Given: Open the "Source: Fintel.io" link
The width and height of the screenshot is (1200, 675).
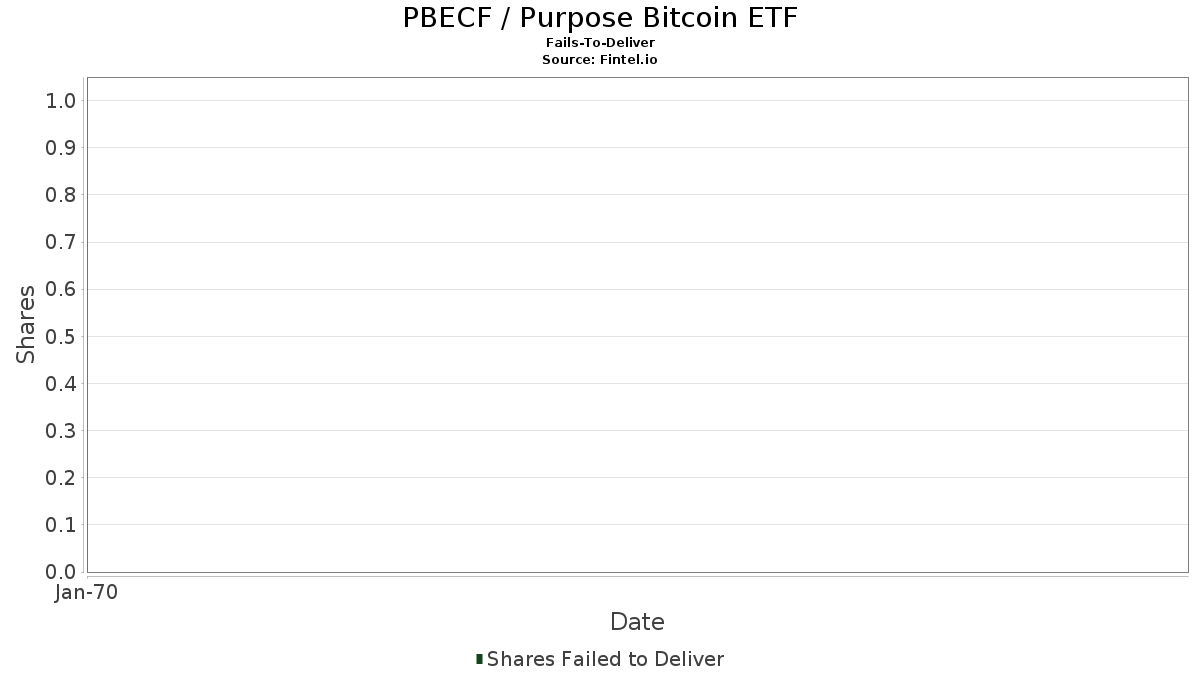Looking at the screenshot, I should point(600,59).
